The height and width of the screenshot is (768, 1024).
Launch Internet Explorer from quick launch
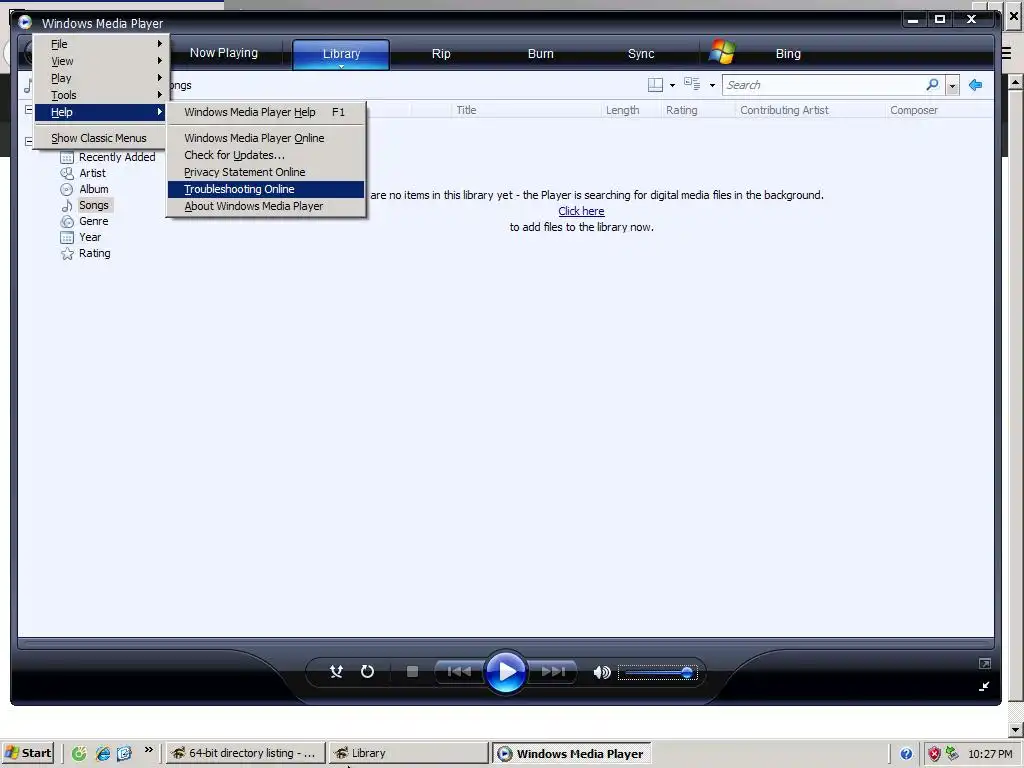click(103, 754)
